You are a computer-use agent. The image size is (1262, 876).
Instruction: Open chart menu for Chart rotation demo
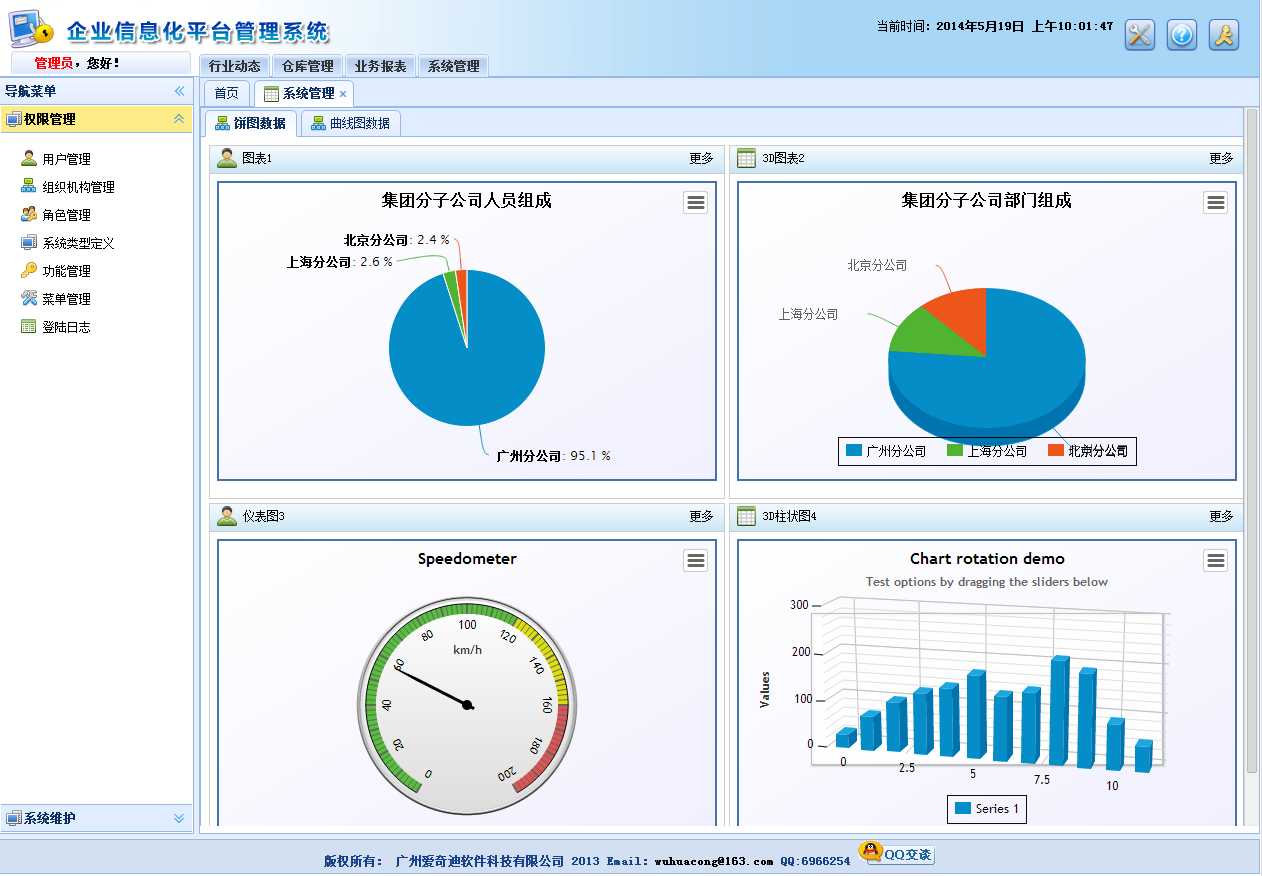[1216, 561]
